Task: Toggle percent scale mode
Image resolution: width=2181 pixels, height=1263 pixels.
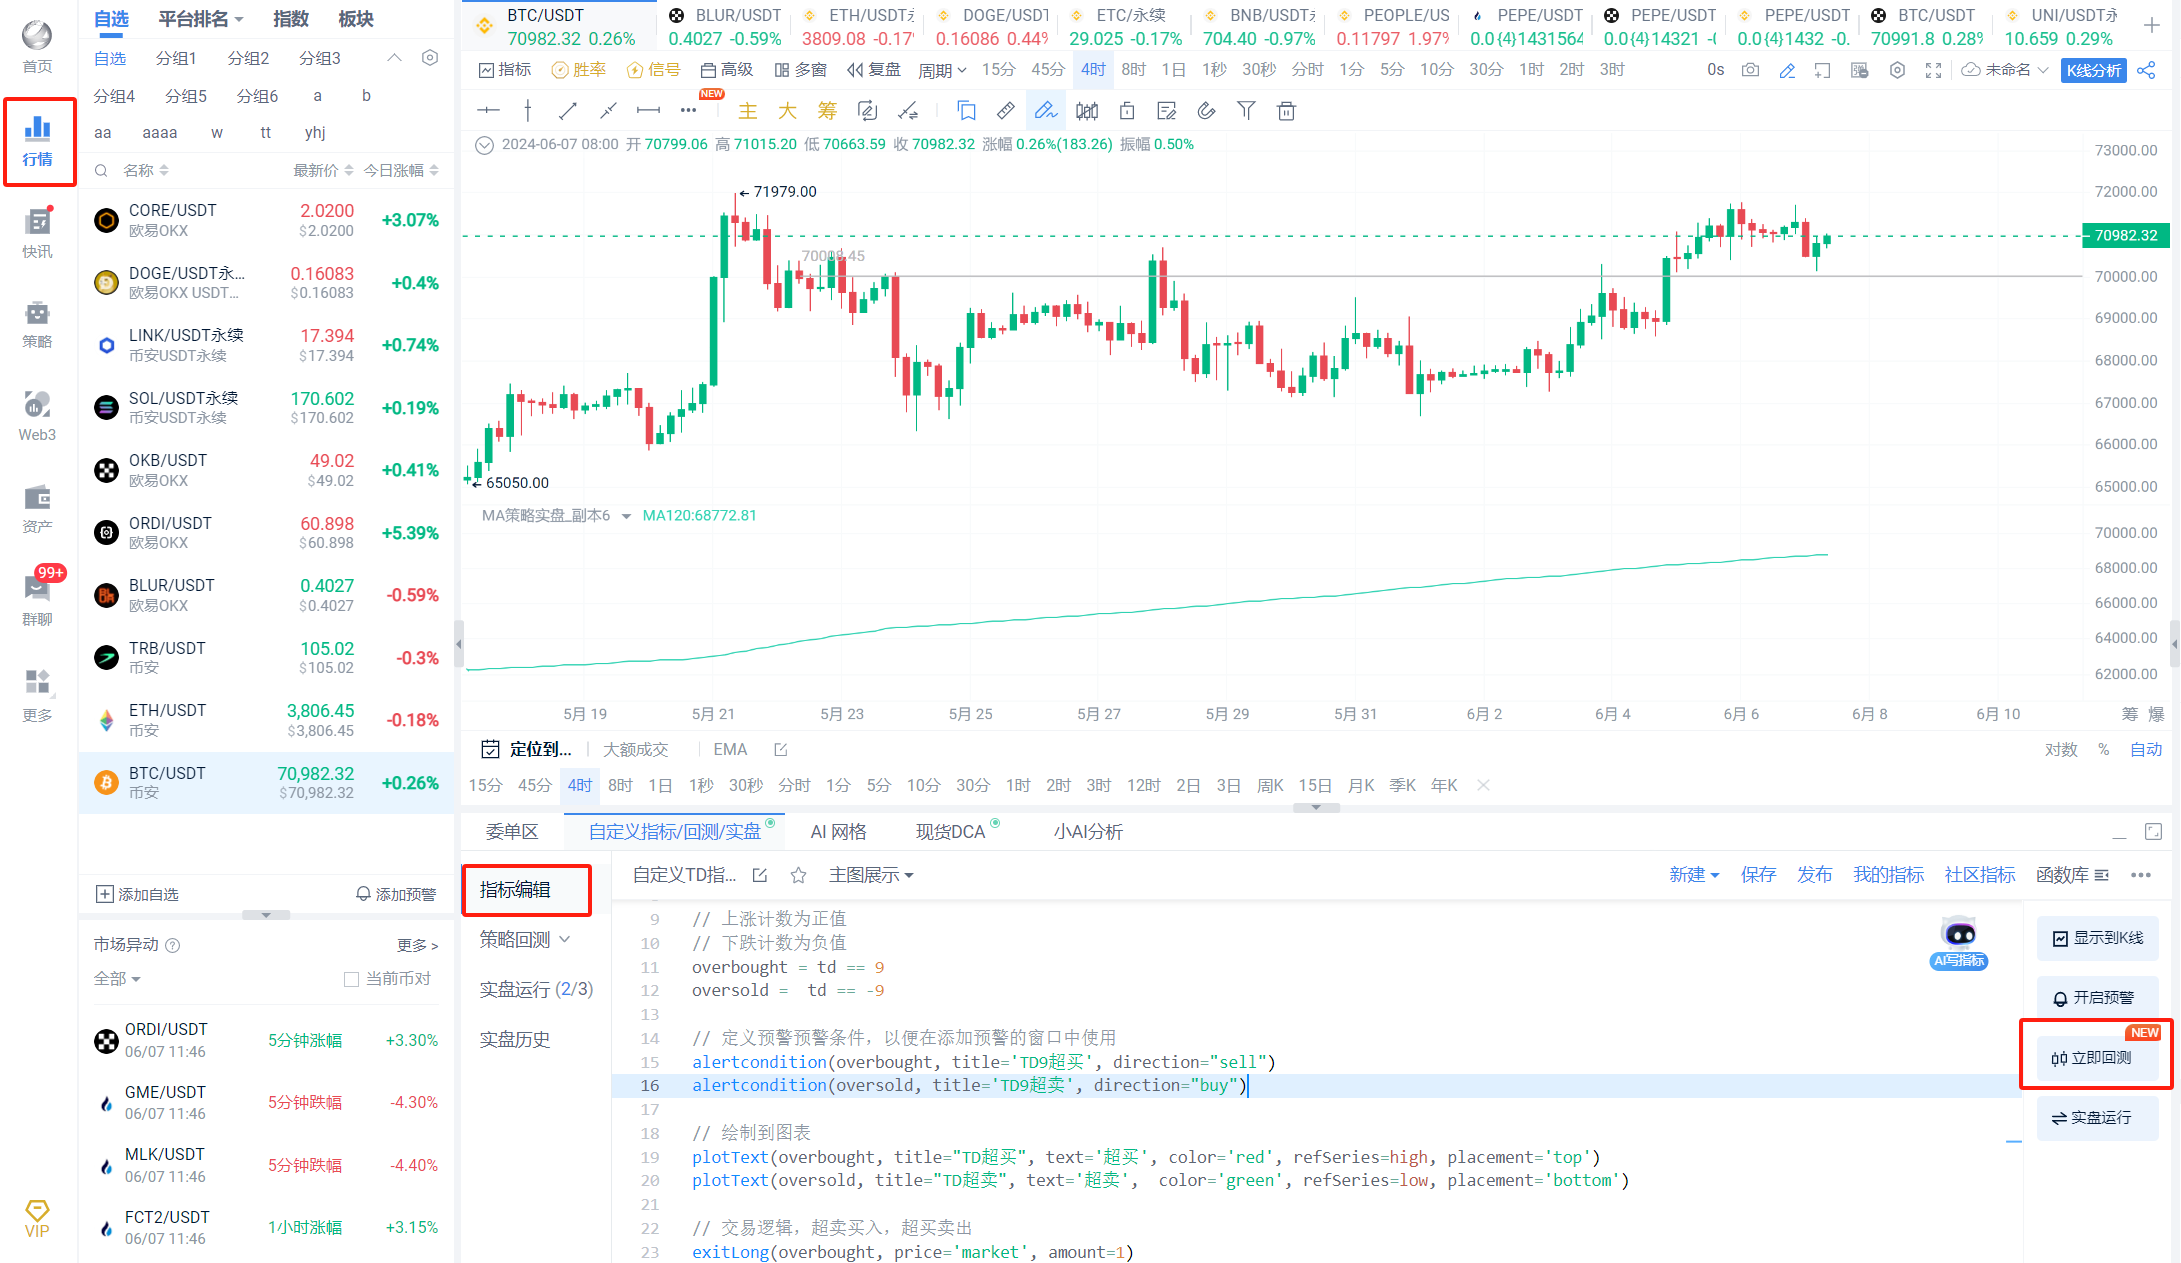Action: coord(2104,749)
